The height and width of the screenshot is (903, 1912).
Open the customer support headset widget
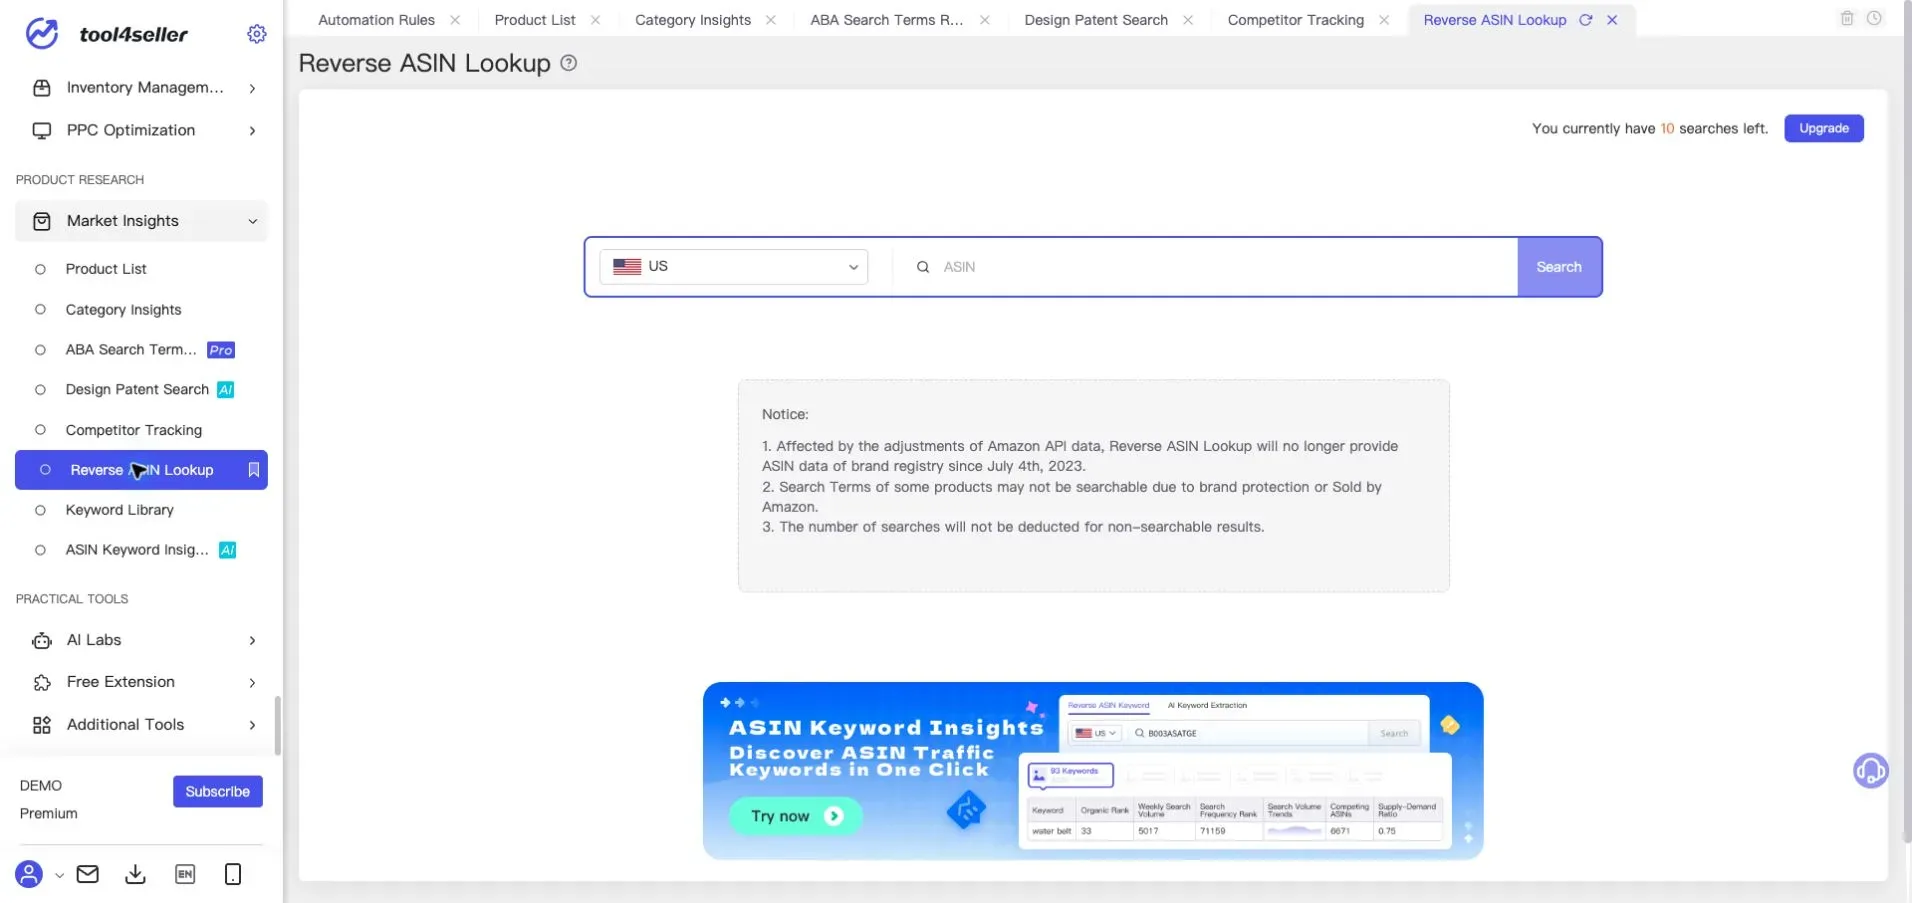[x=1870, y=771]
